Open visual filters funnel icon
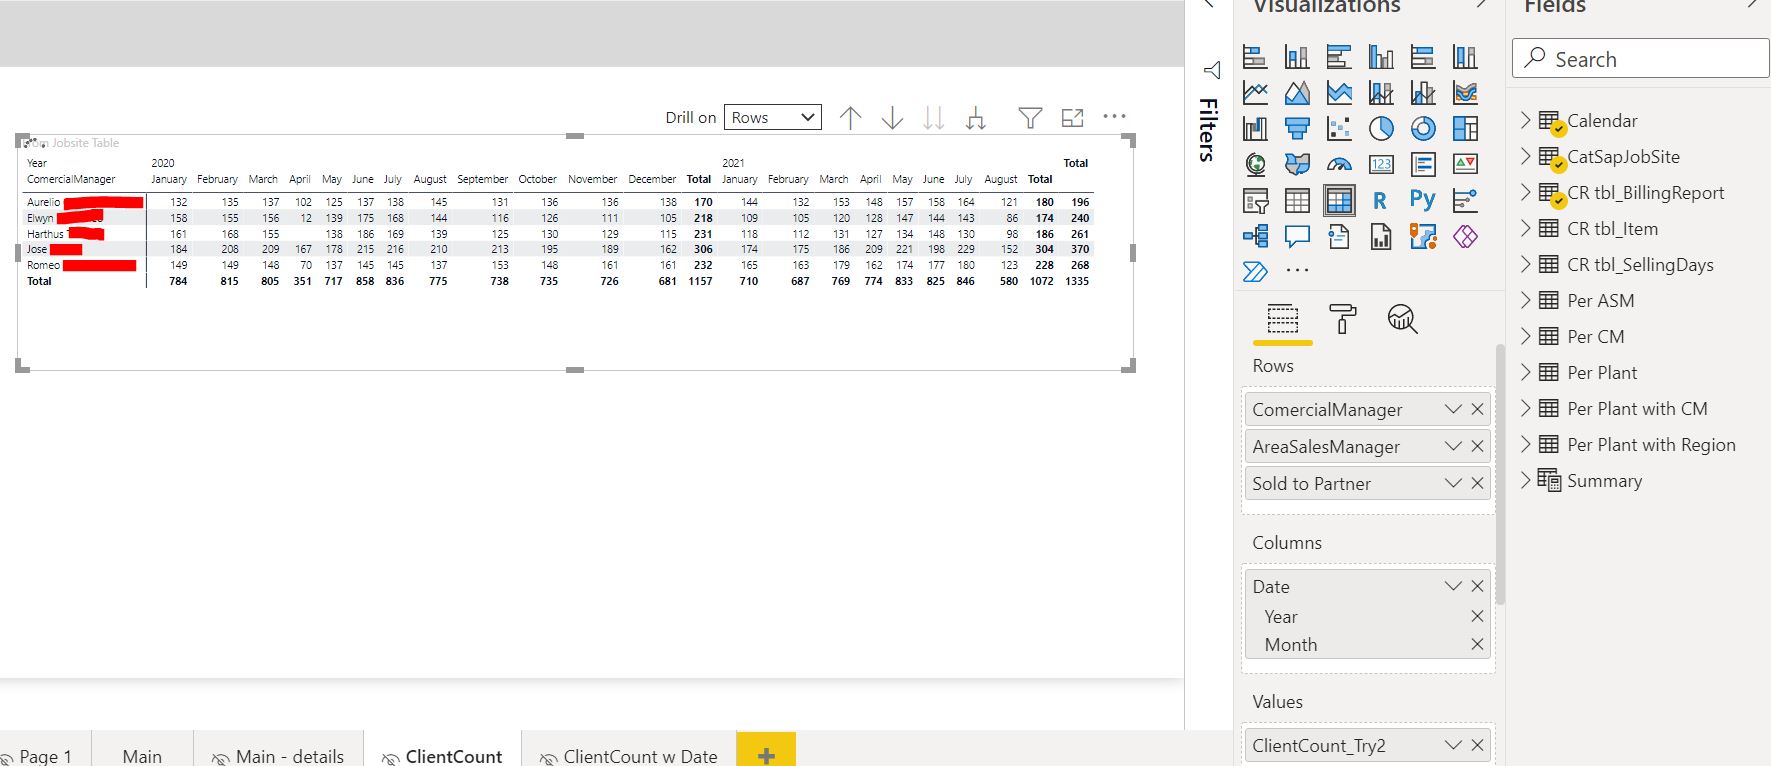The height and width of the screenshot is (766, 1771). [1030, 118]
